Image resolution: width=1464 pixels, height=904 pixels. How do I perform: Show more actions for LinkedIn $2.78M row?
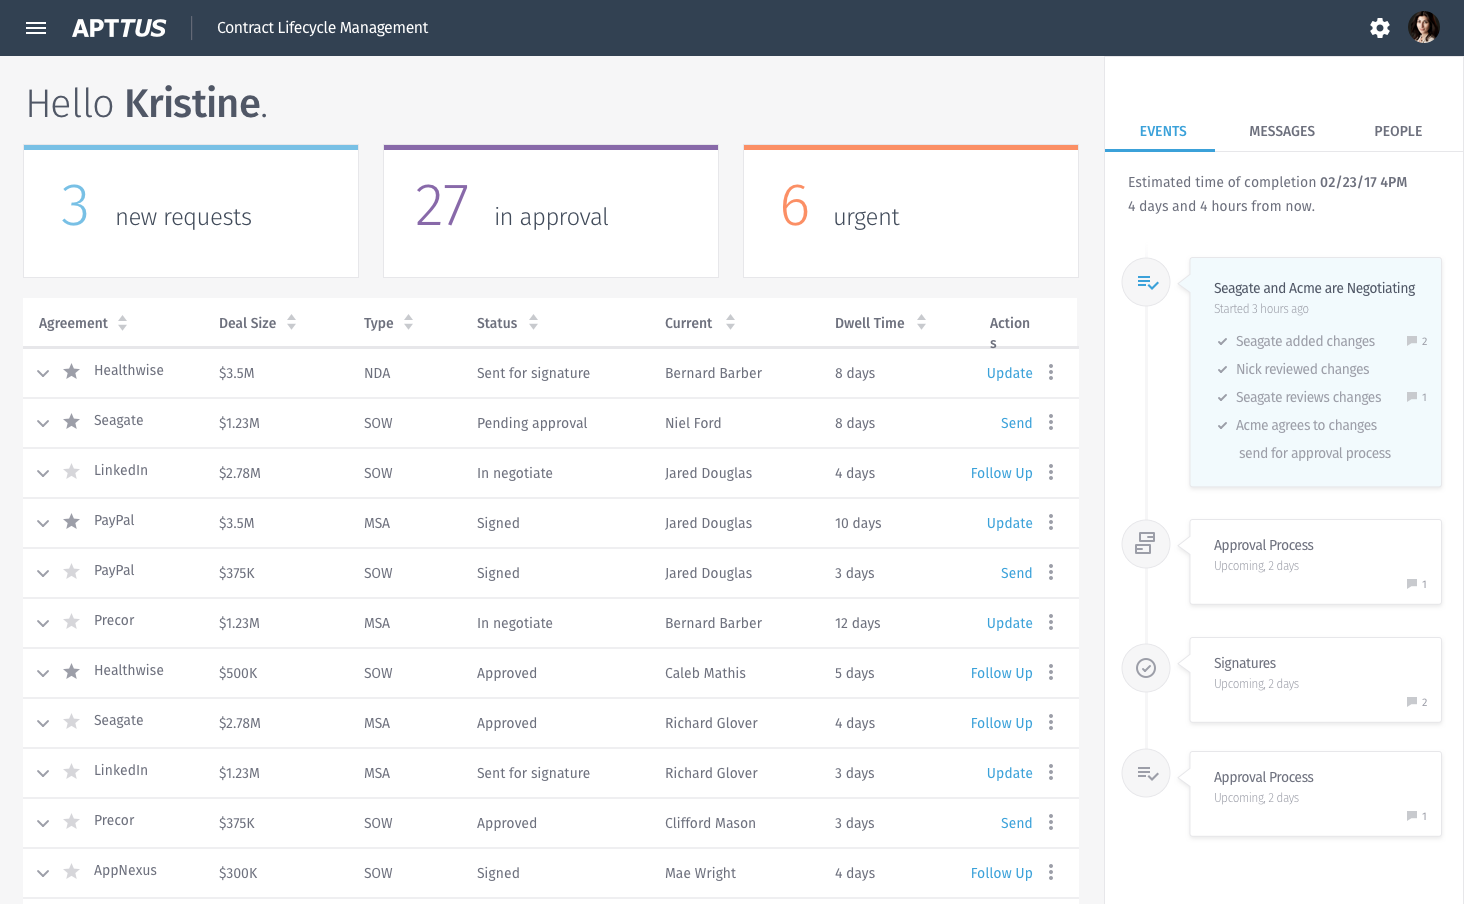tap(1051, 472)
